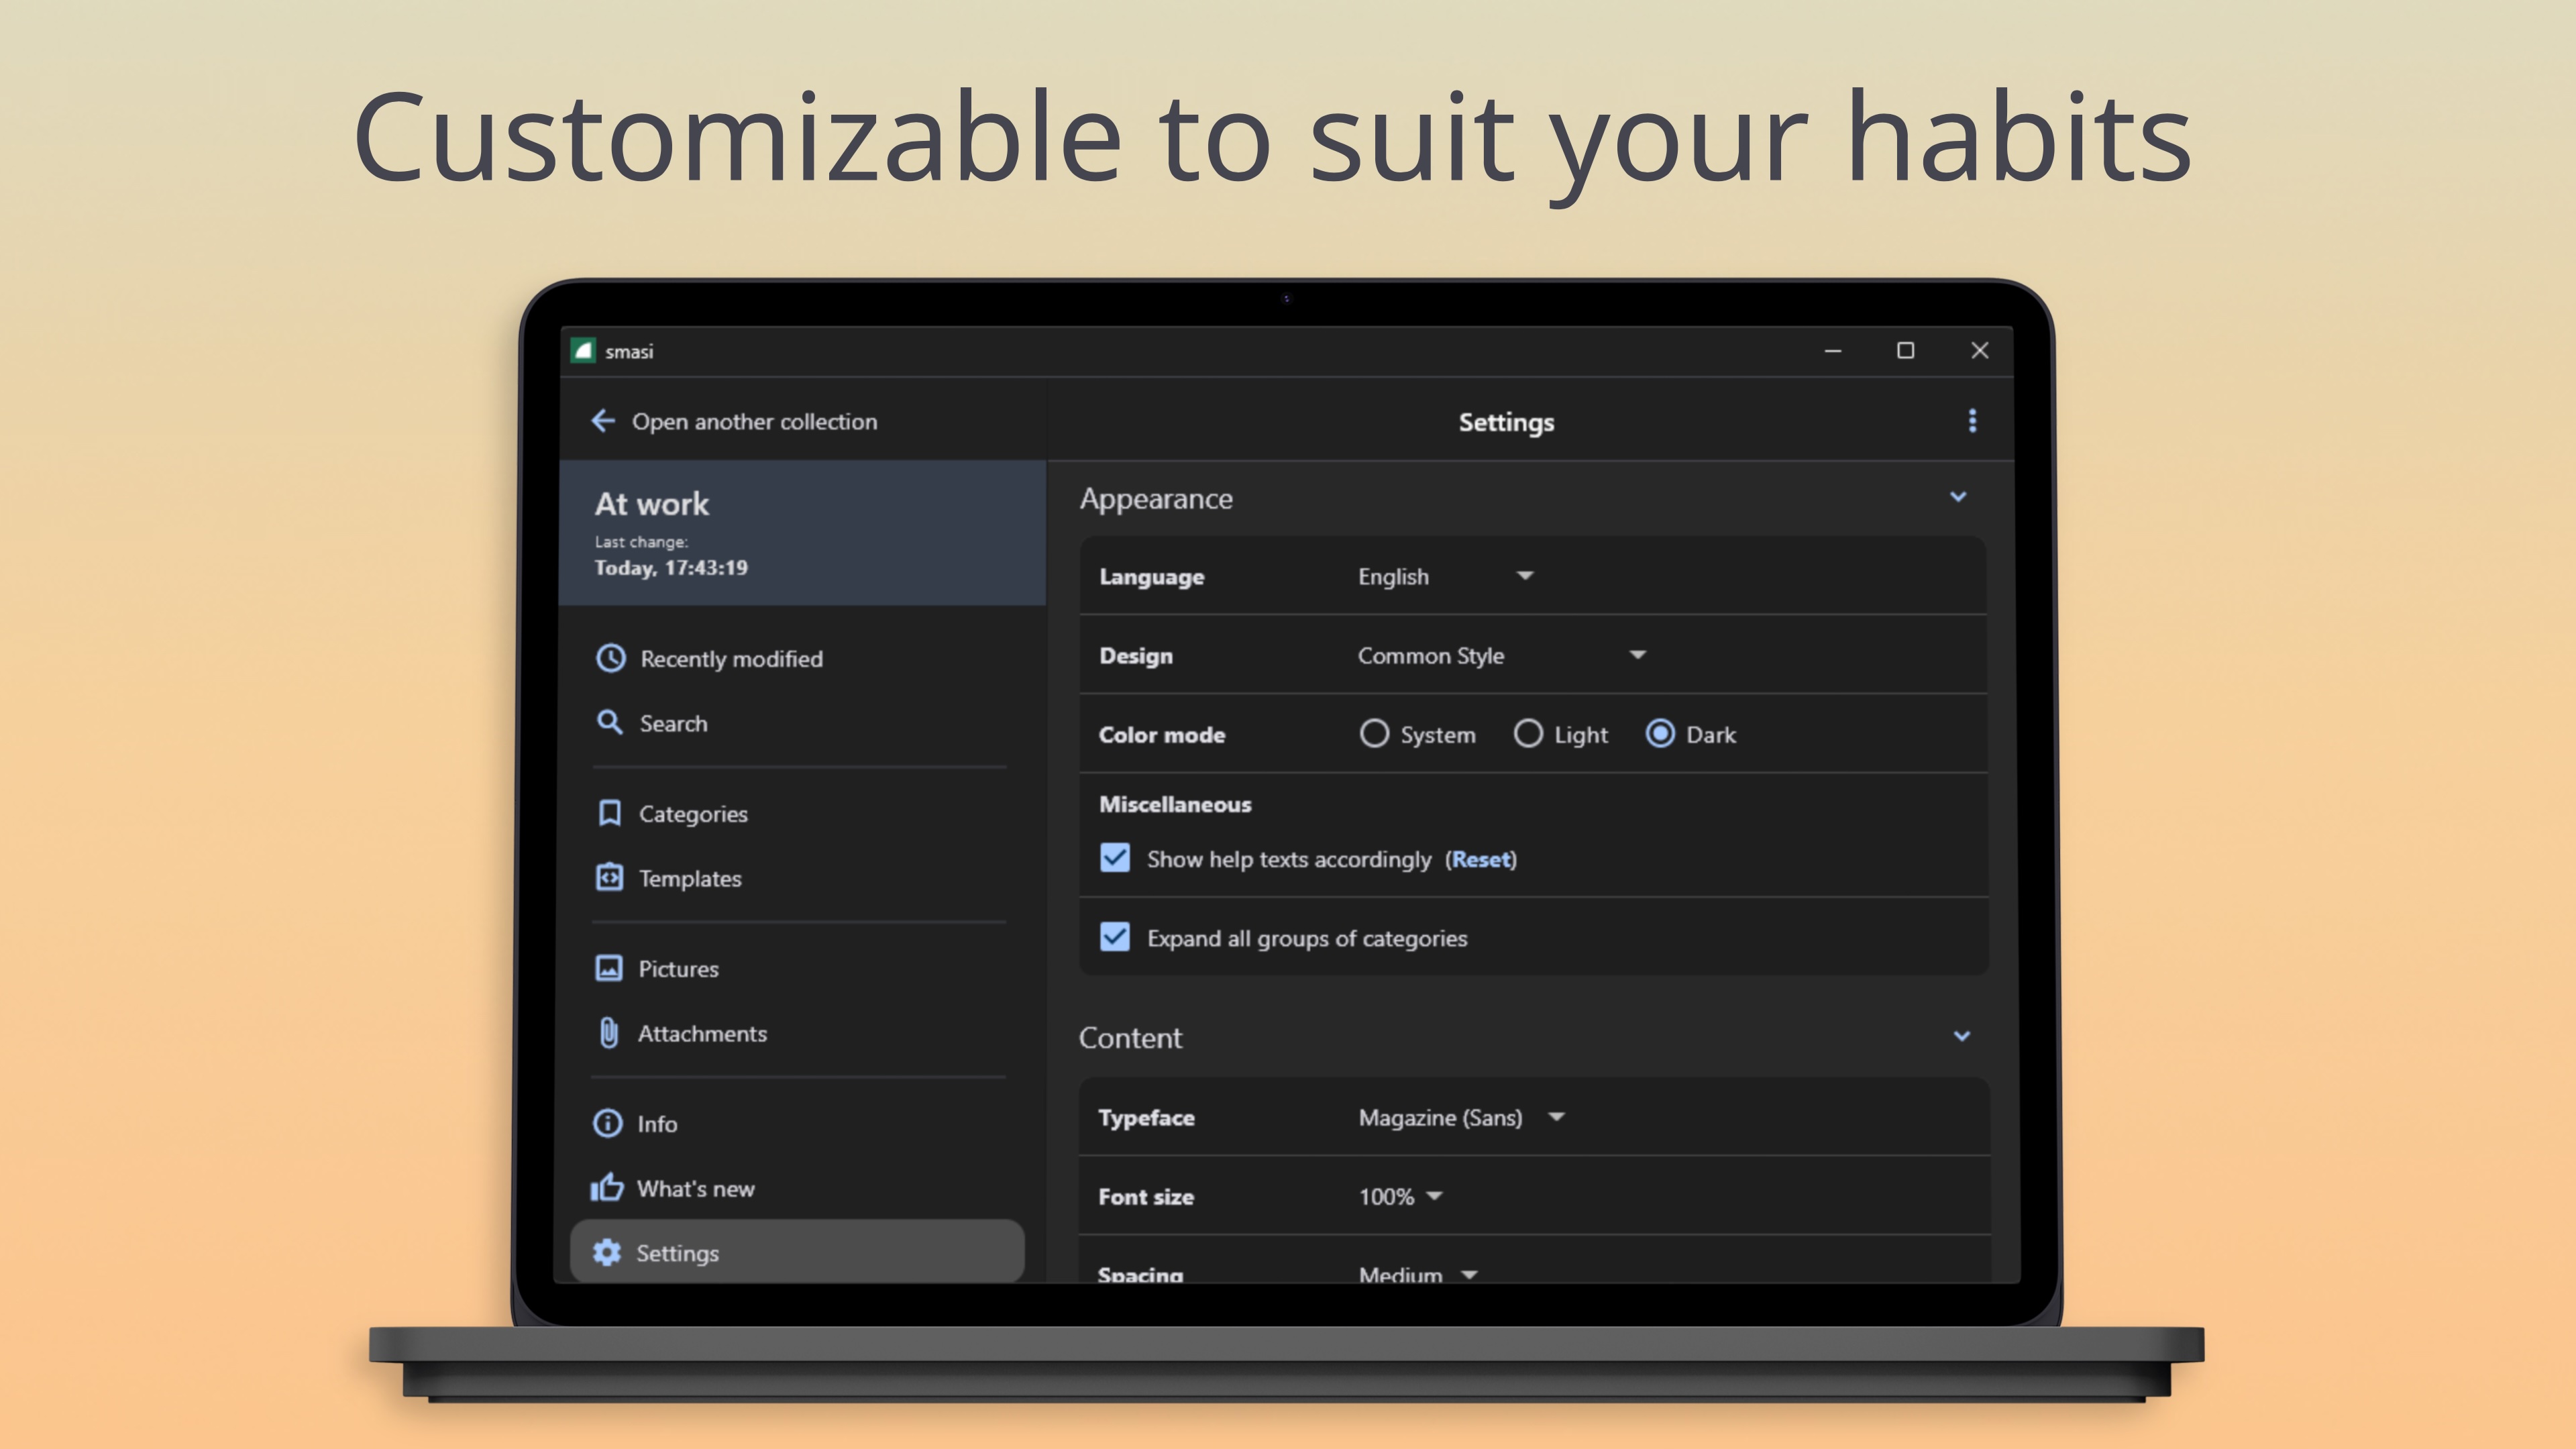Screen dimensions: 2576x1449
Task: Click the clock icon for Recently modified
Action: (611, 658)
